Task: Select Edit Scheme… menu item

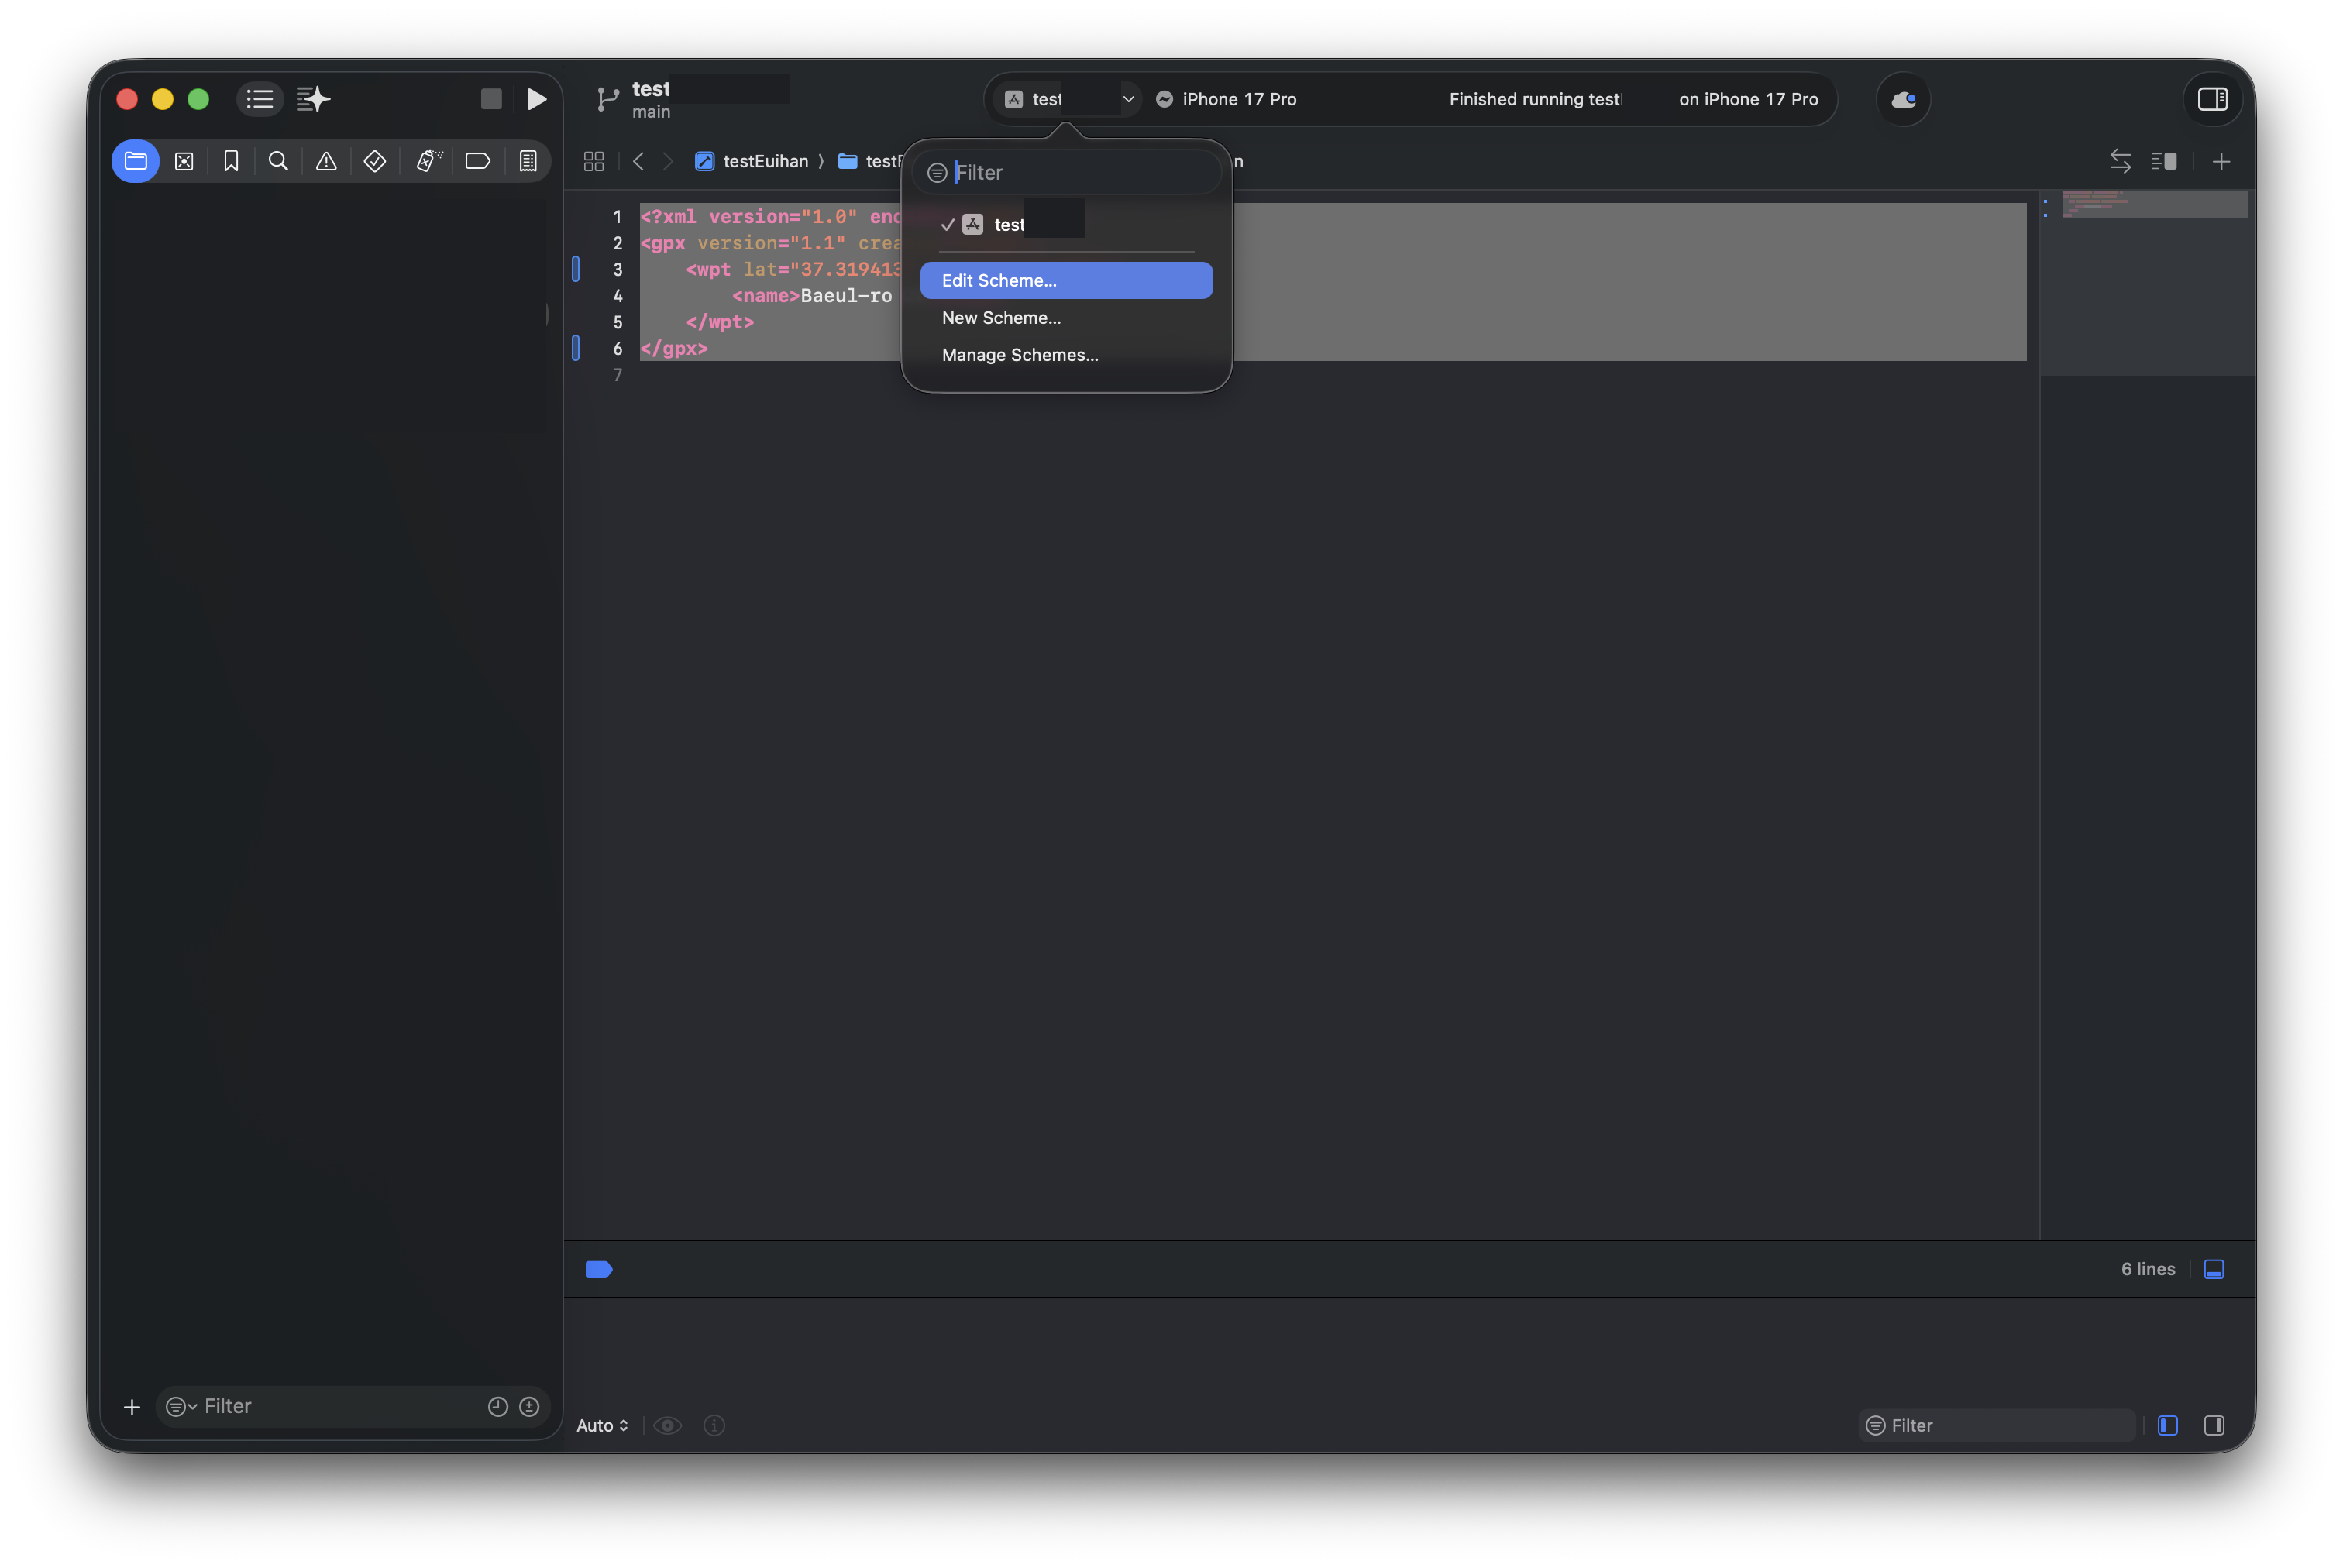Action: pyautogui.click(x=1066, y=280)
